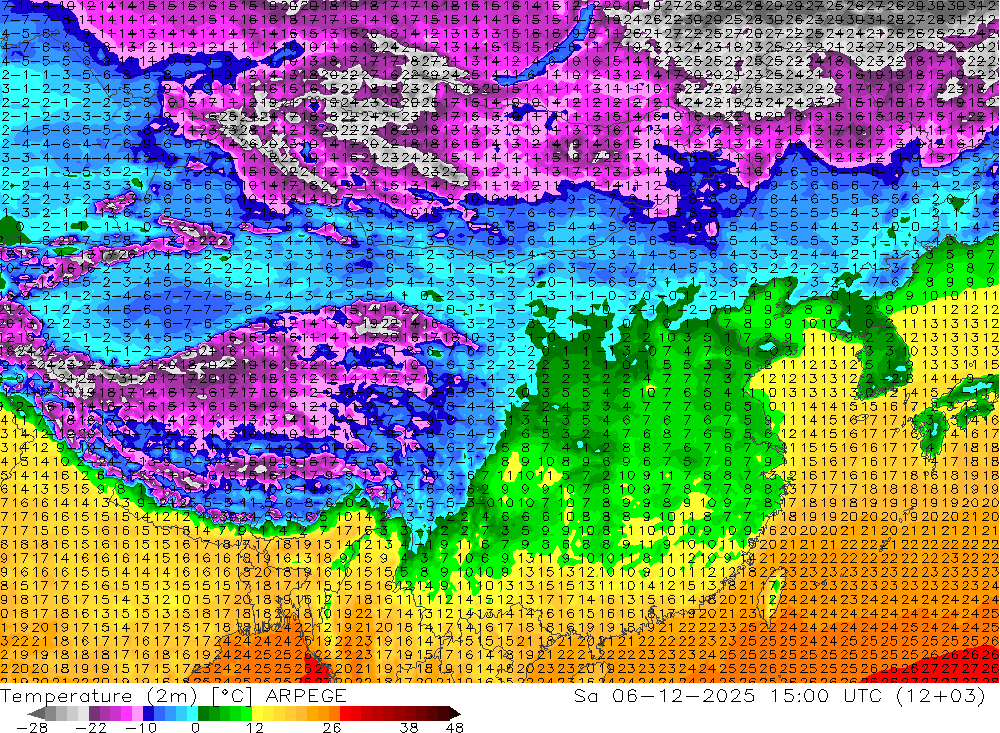Click the '48' legend value
The height and width of the screenshot is (733, 1000).
(455, 727)
